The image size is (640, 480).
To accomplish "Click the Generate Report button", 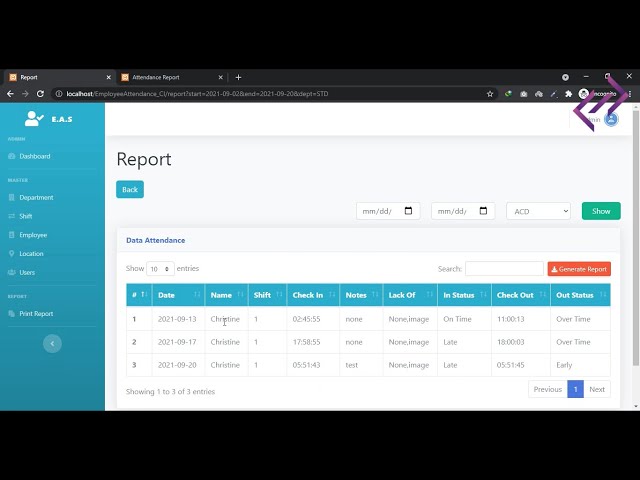I will coord(579,269).
